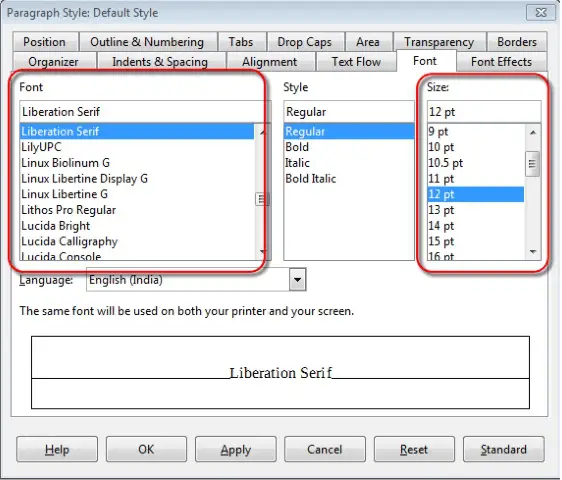Click the Standard button
This screenshot has width=562, height=480.
[504, 449]
